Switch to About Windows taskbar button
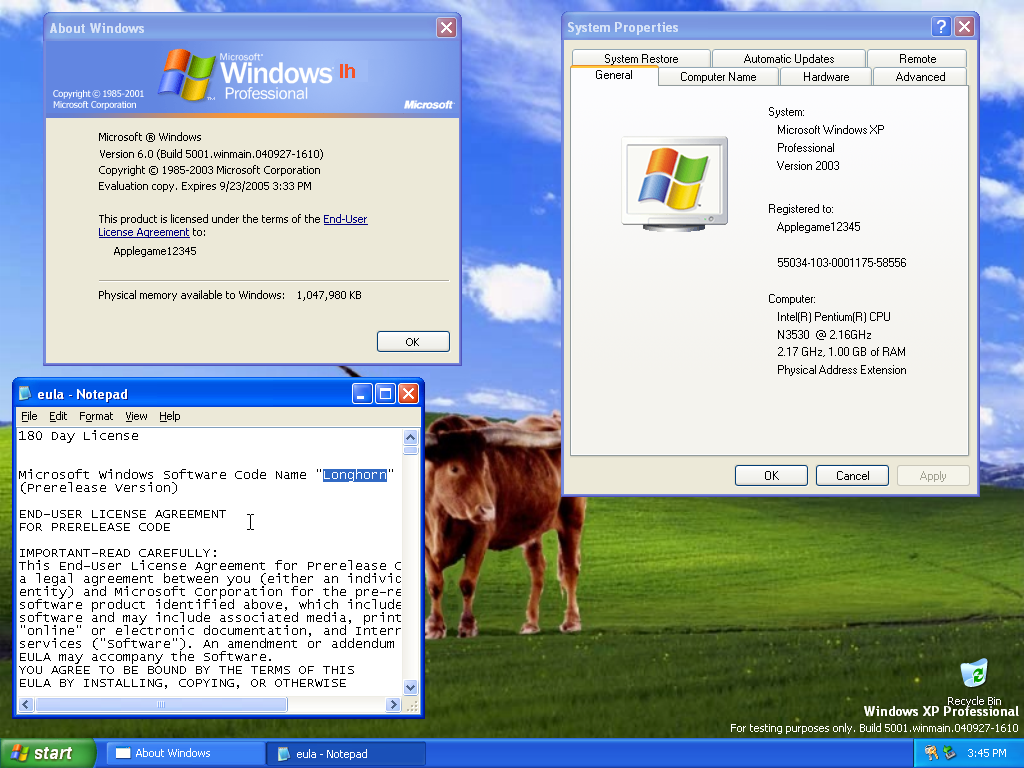Viewport: 1024px width, 768px height. (185, 753)
